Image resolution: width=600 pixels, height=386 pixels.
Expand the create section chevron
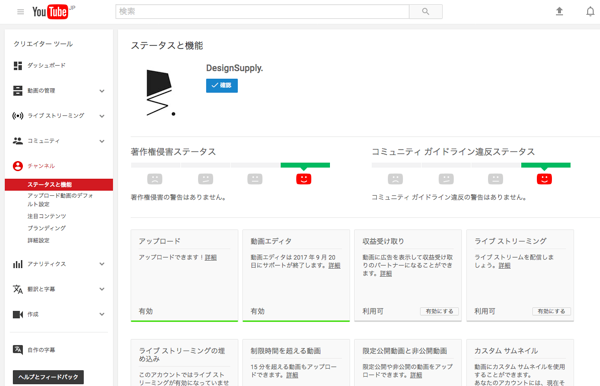(102, 314)
